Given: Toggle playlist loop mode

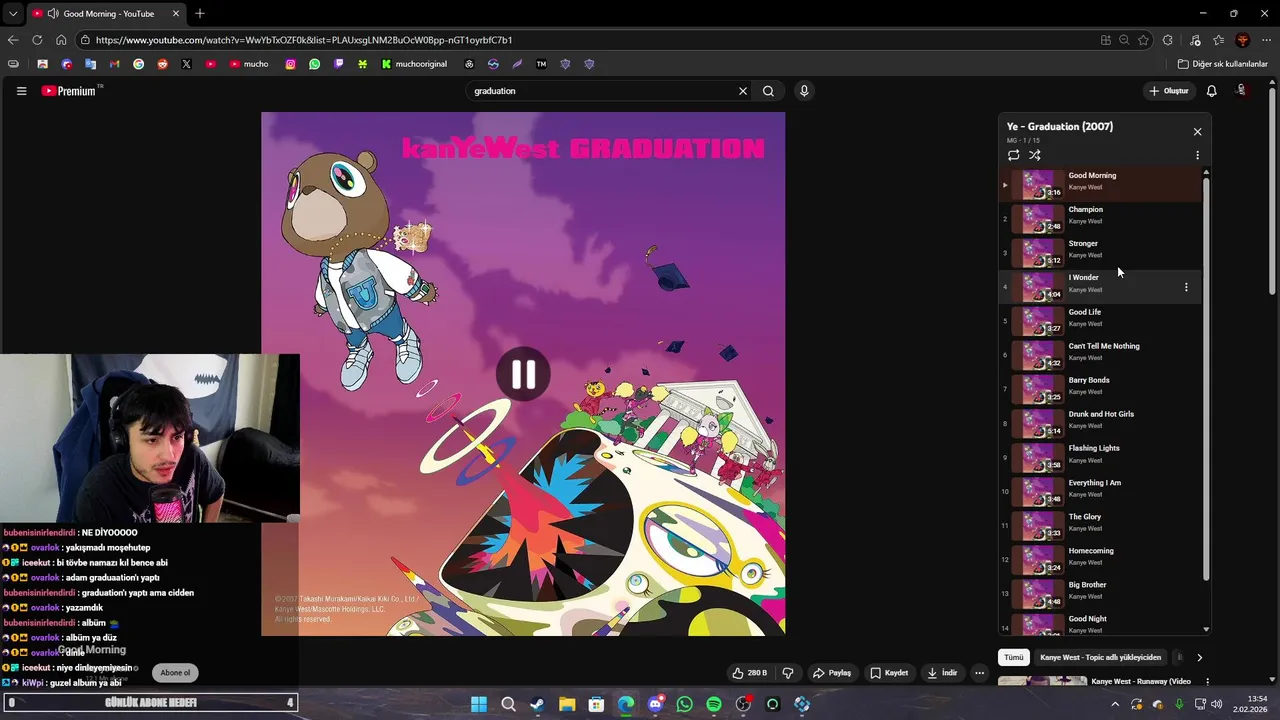Looking at the screenshot, I should click(1013, 155).
